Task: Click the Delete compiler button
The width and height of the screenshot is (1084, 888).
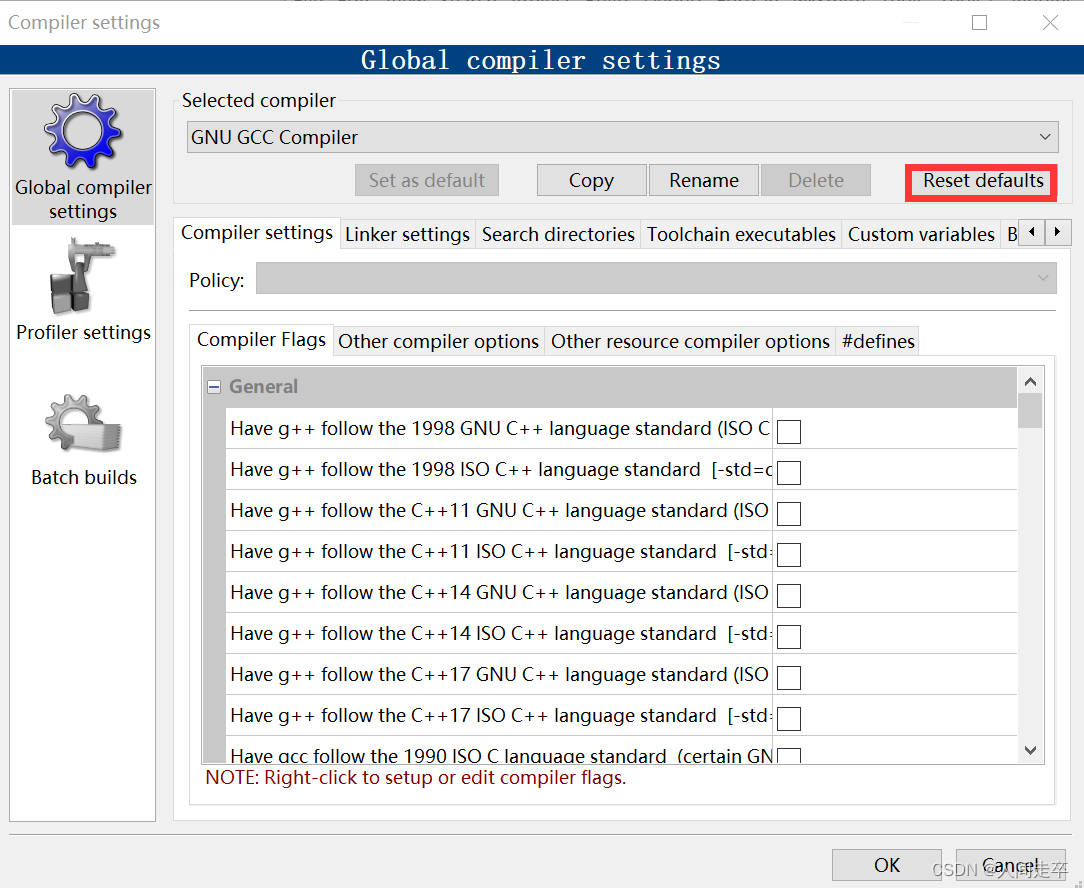Action: point(816,181)
